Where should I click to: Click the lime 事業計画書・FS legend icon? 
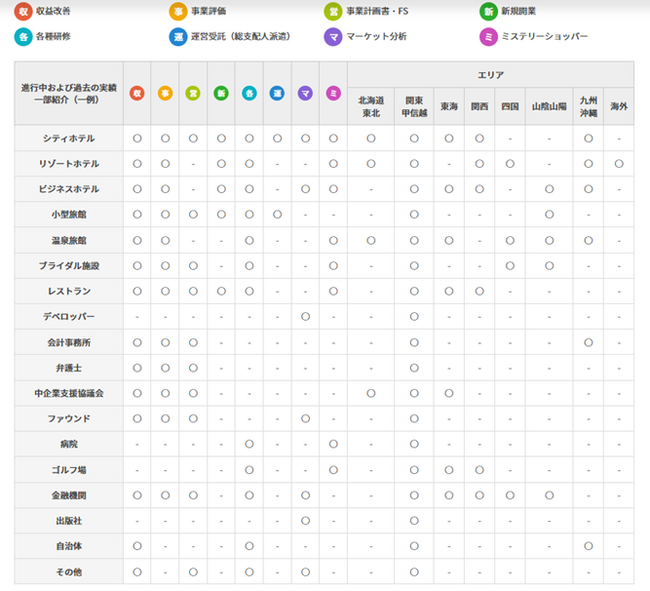click(333, 12)
